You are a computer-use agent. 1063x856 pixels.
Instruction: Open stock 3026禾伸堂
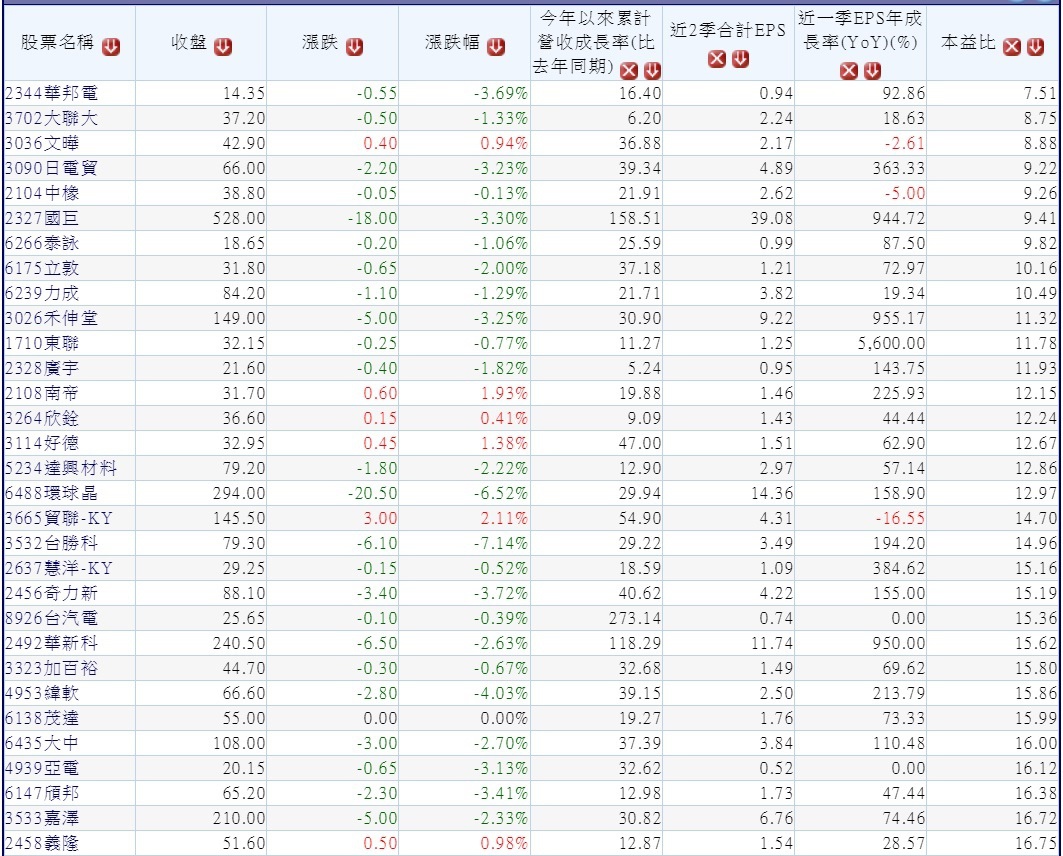(x=52, y=319)
